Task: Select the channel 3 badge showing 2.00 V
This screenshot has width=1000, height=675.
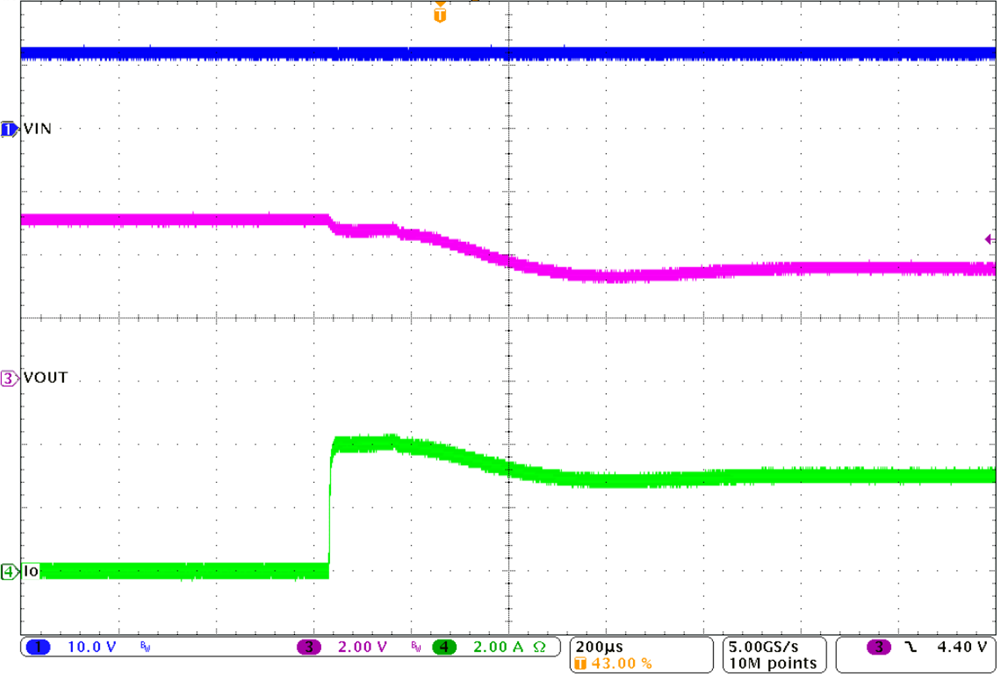Action: click(x=310, y=648)
